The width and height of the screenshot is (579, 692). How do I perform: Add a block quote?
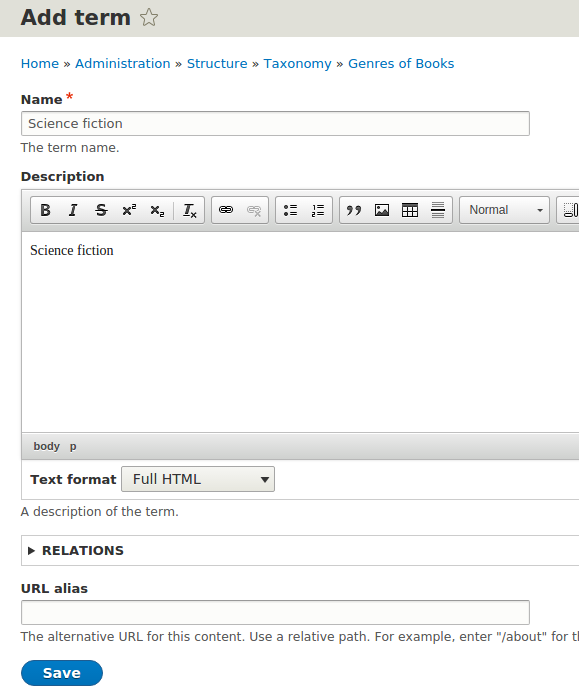click(x=354, y=210)
